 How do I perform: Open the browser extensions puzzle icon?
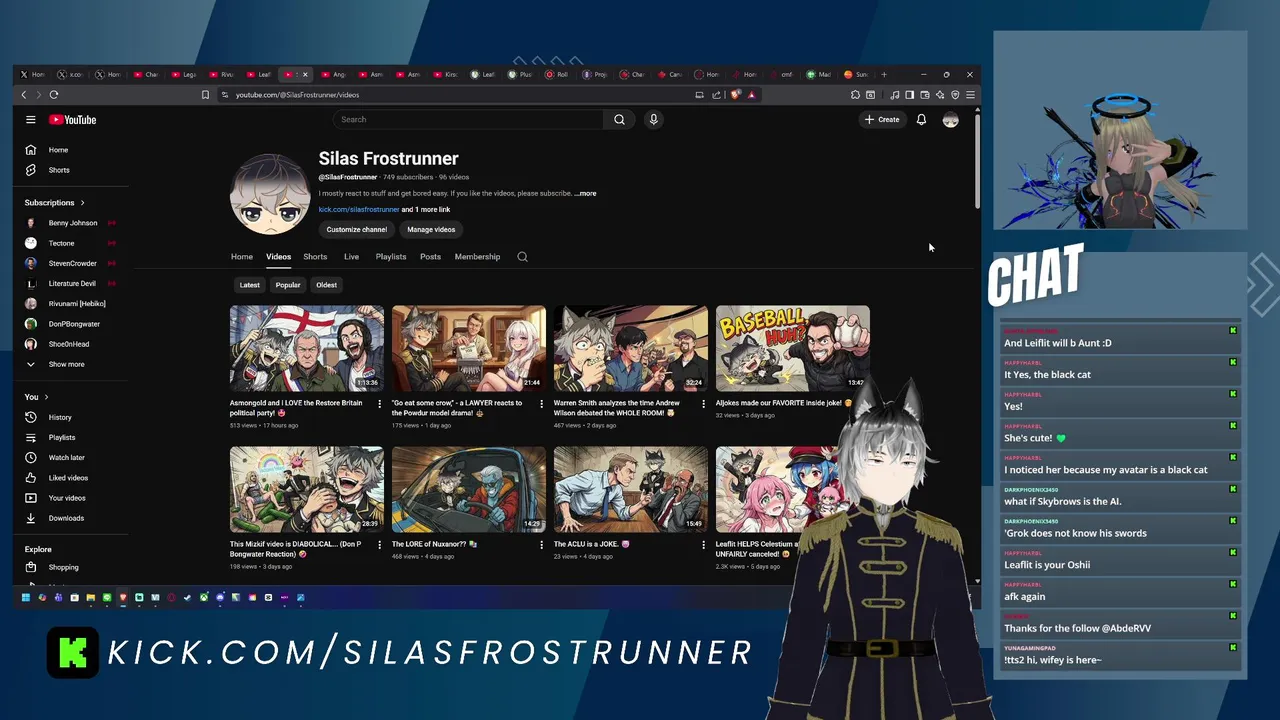[x=855, y=95]
